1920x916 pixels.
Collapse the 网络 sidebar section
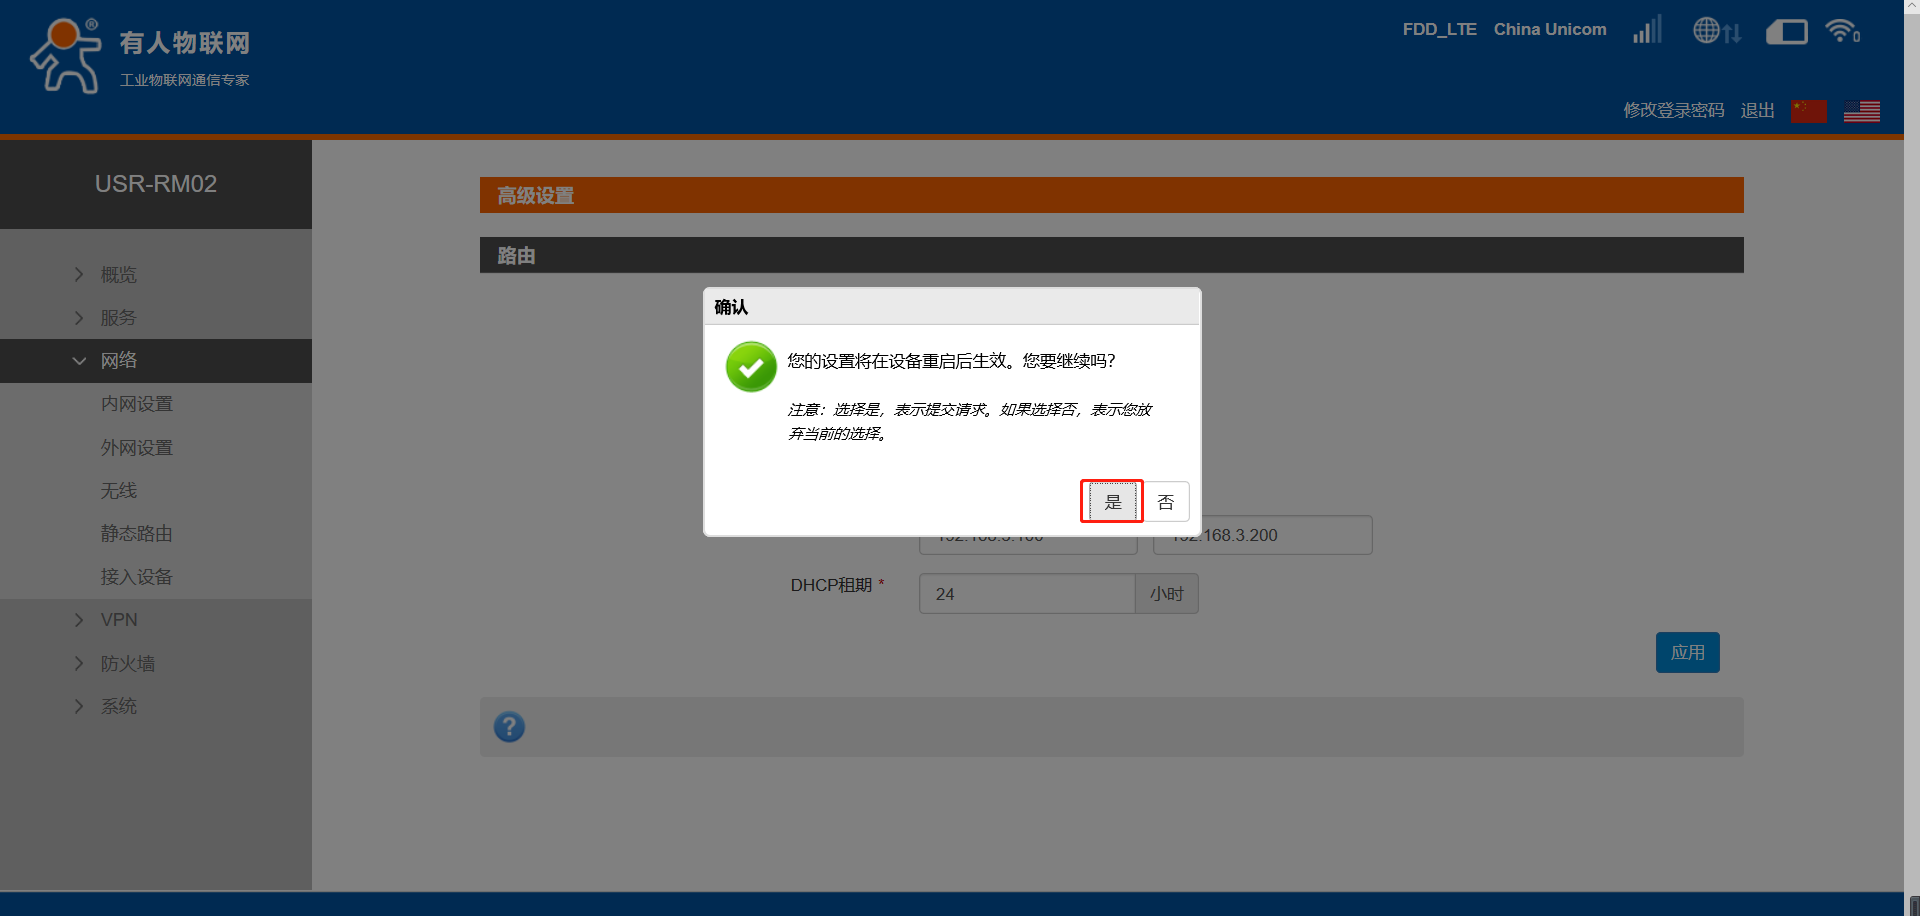click(118, 361)
